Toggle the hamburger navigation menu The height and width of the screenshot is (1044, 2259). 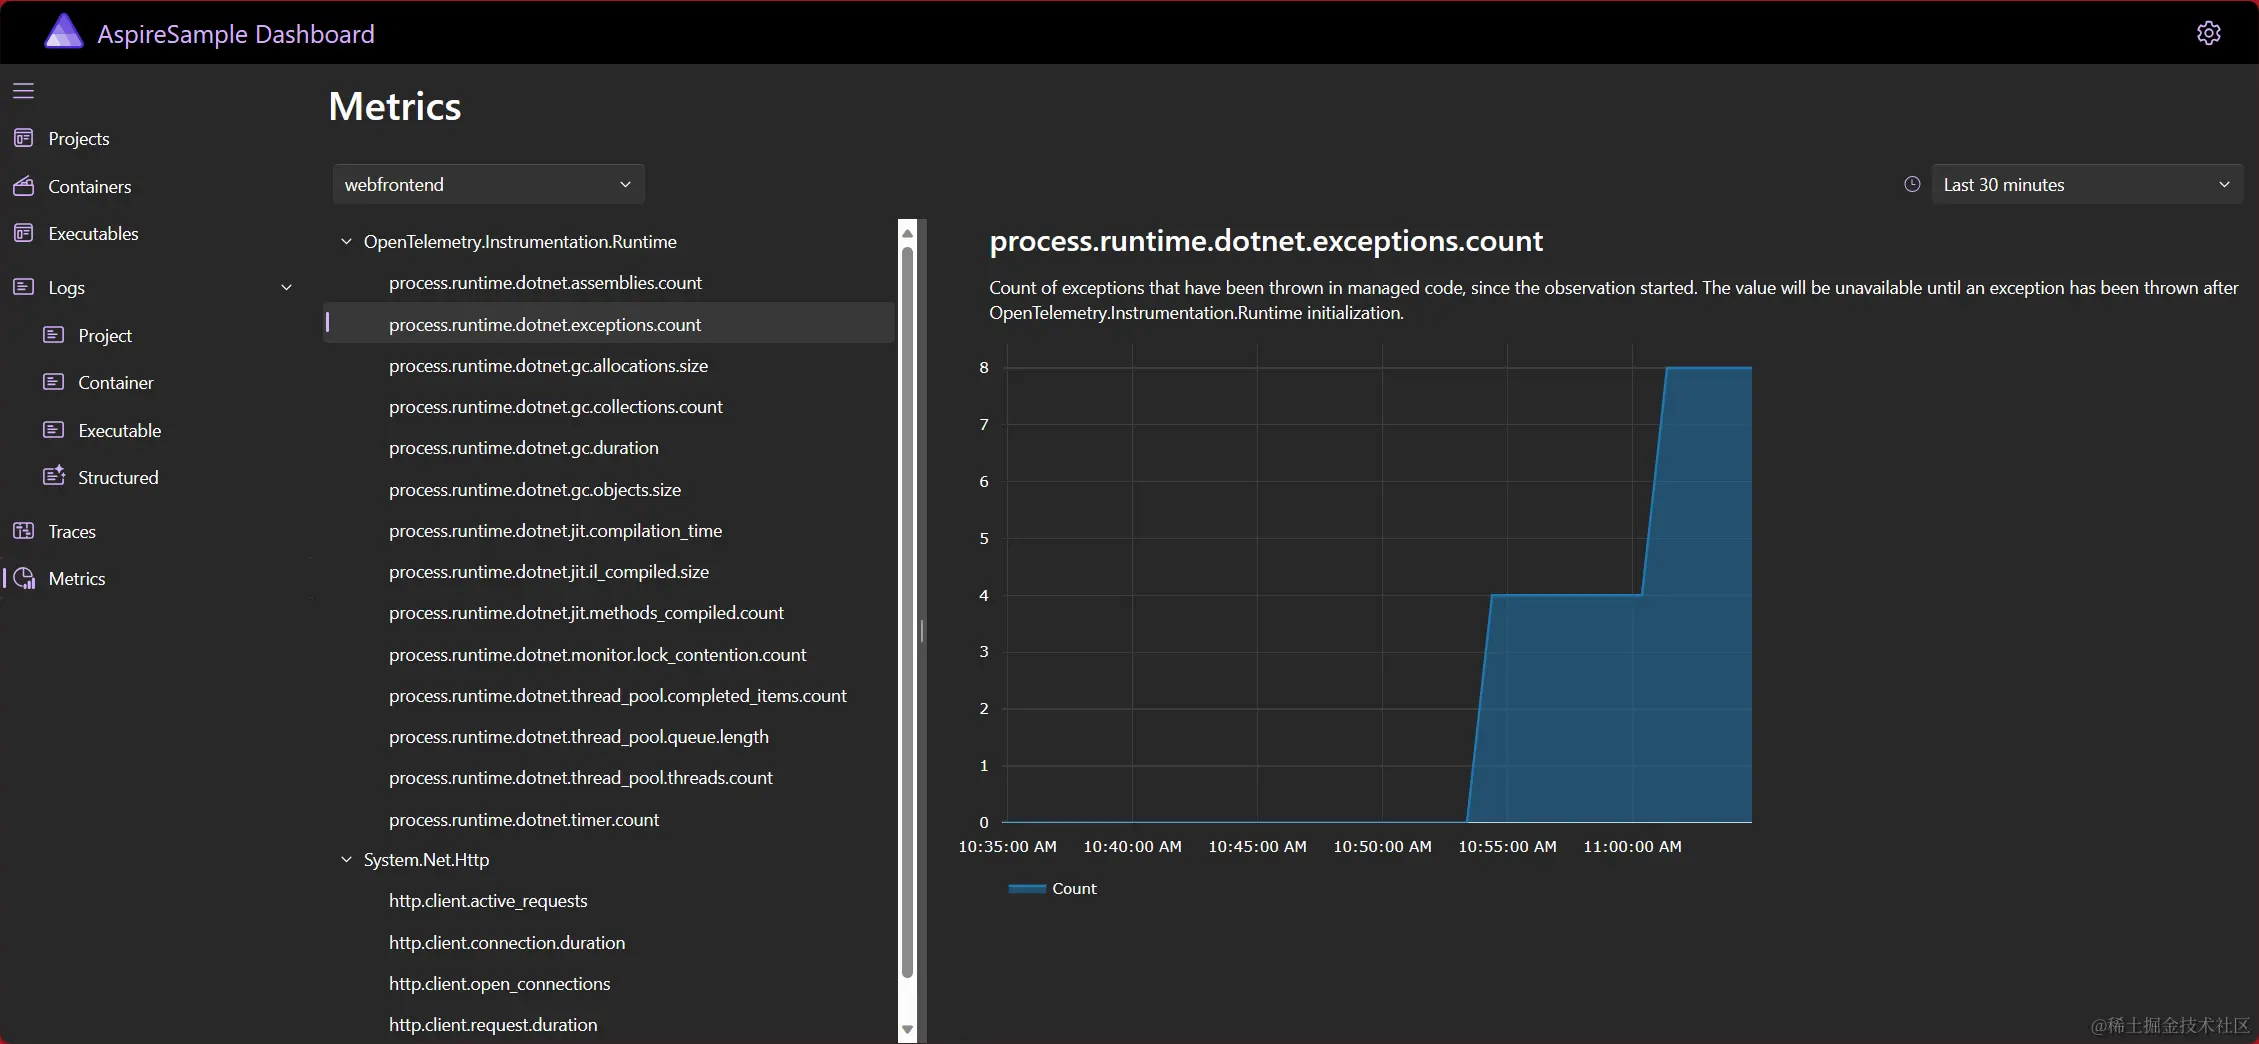[23, 91]
